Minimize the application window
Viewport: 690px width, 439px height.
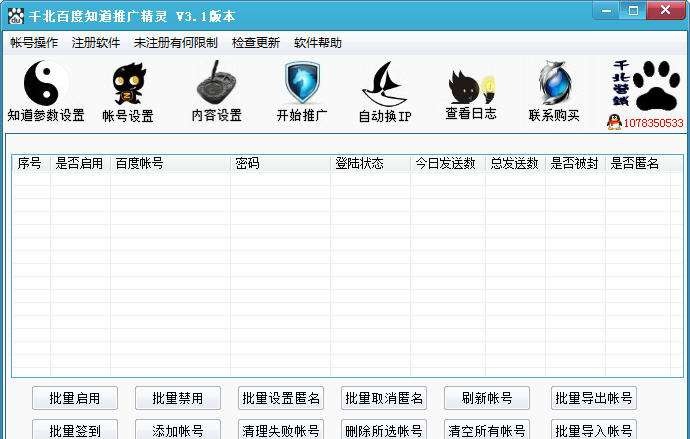[606, 10]
